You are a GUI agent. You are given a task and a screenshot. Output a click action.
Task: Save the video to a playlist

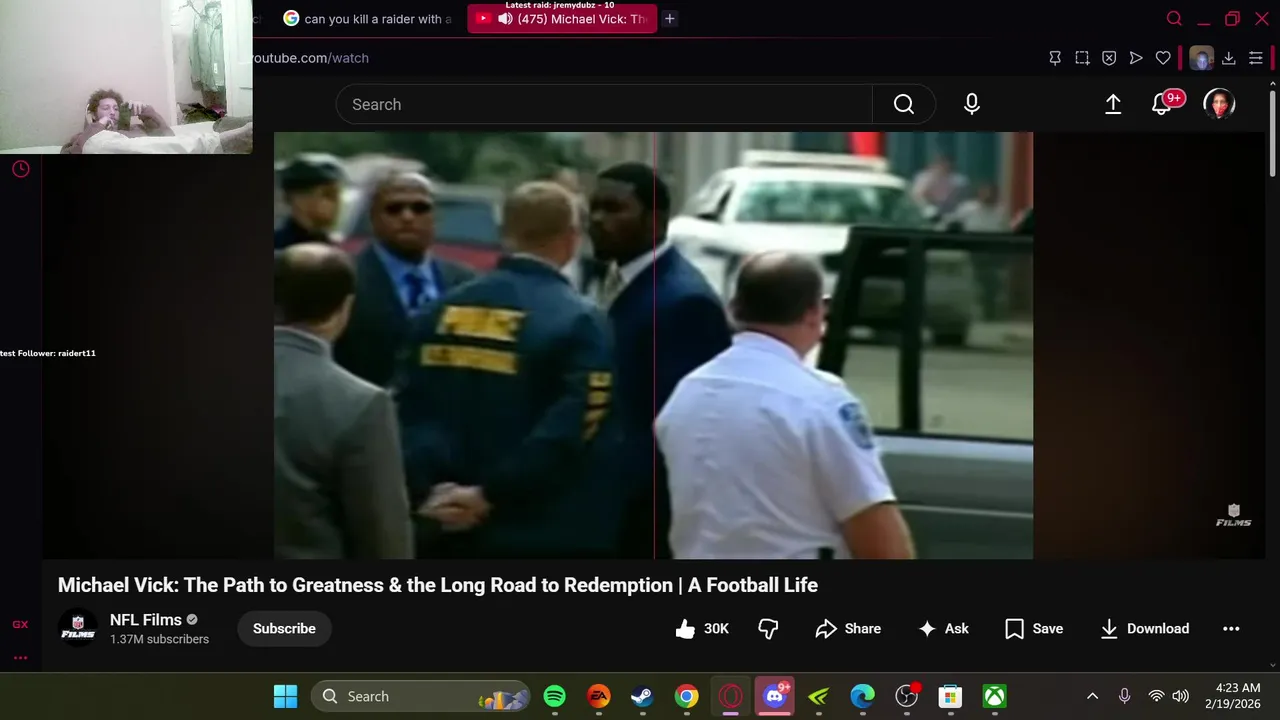click(x=1034, y=629)
